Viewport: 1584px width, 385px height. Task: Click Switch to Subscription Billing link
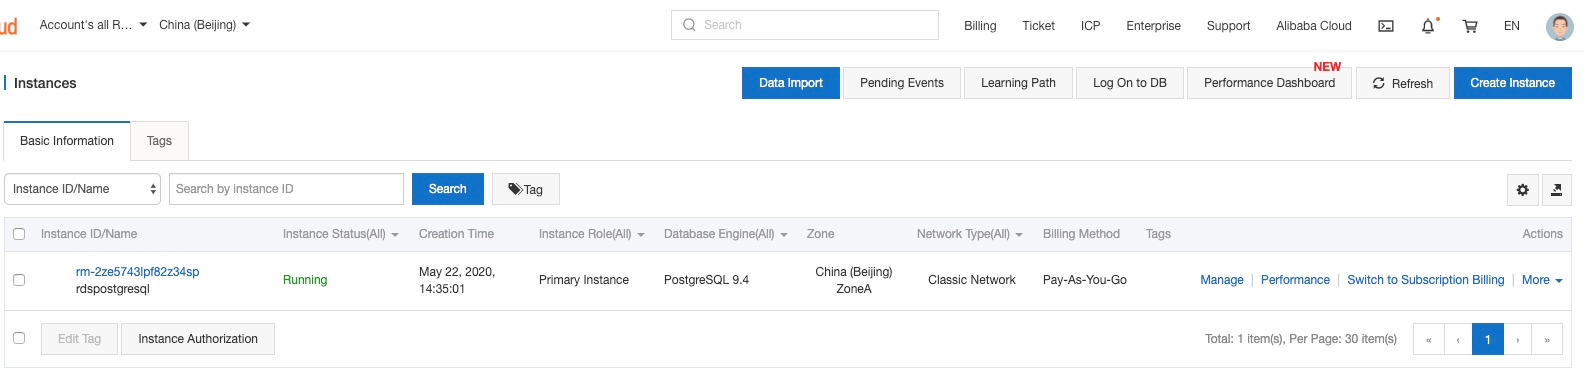point(1425,280)
